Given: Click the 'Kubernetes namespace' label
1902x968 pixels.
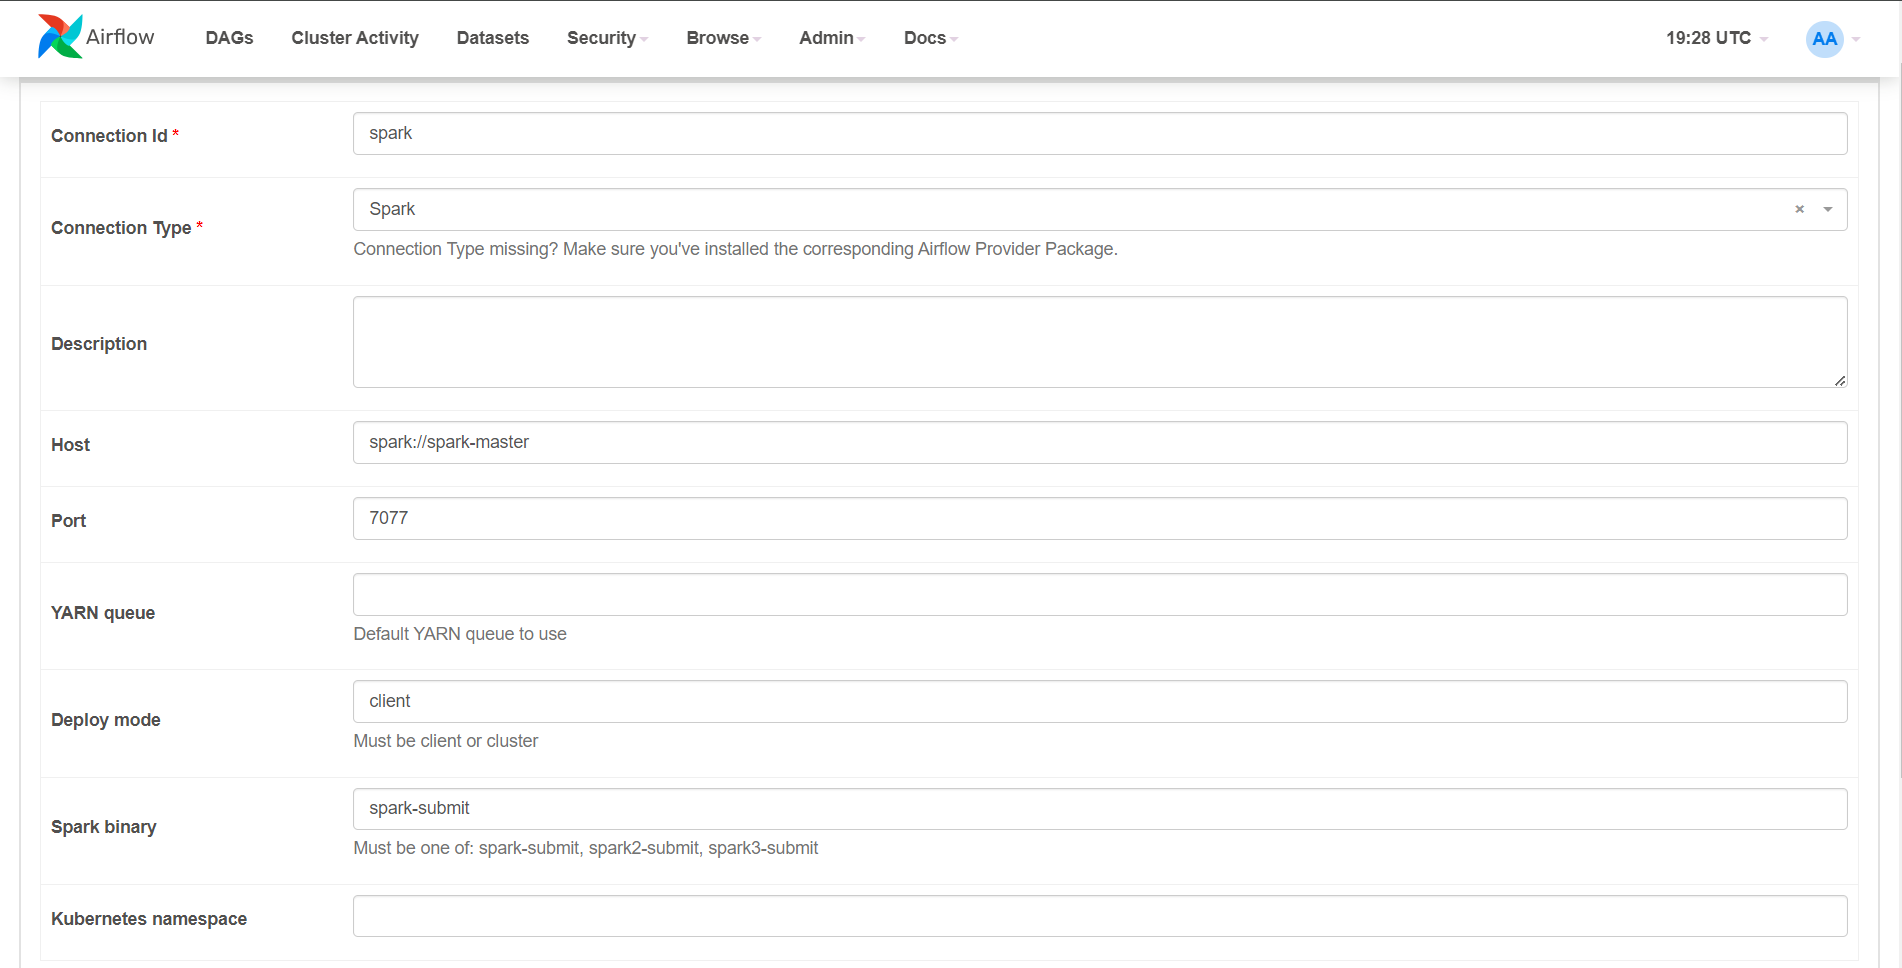Looking at the screenshot, I should [x=149, y=919].
